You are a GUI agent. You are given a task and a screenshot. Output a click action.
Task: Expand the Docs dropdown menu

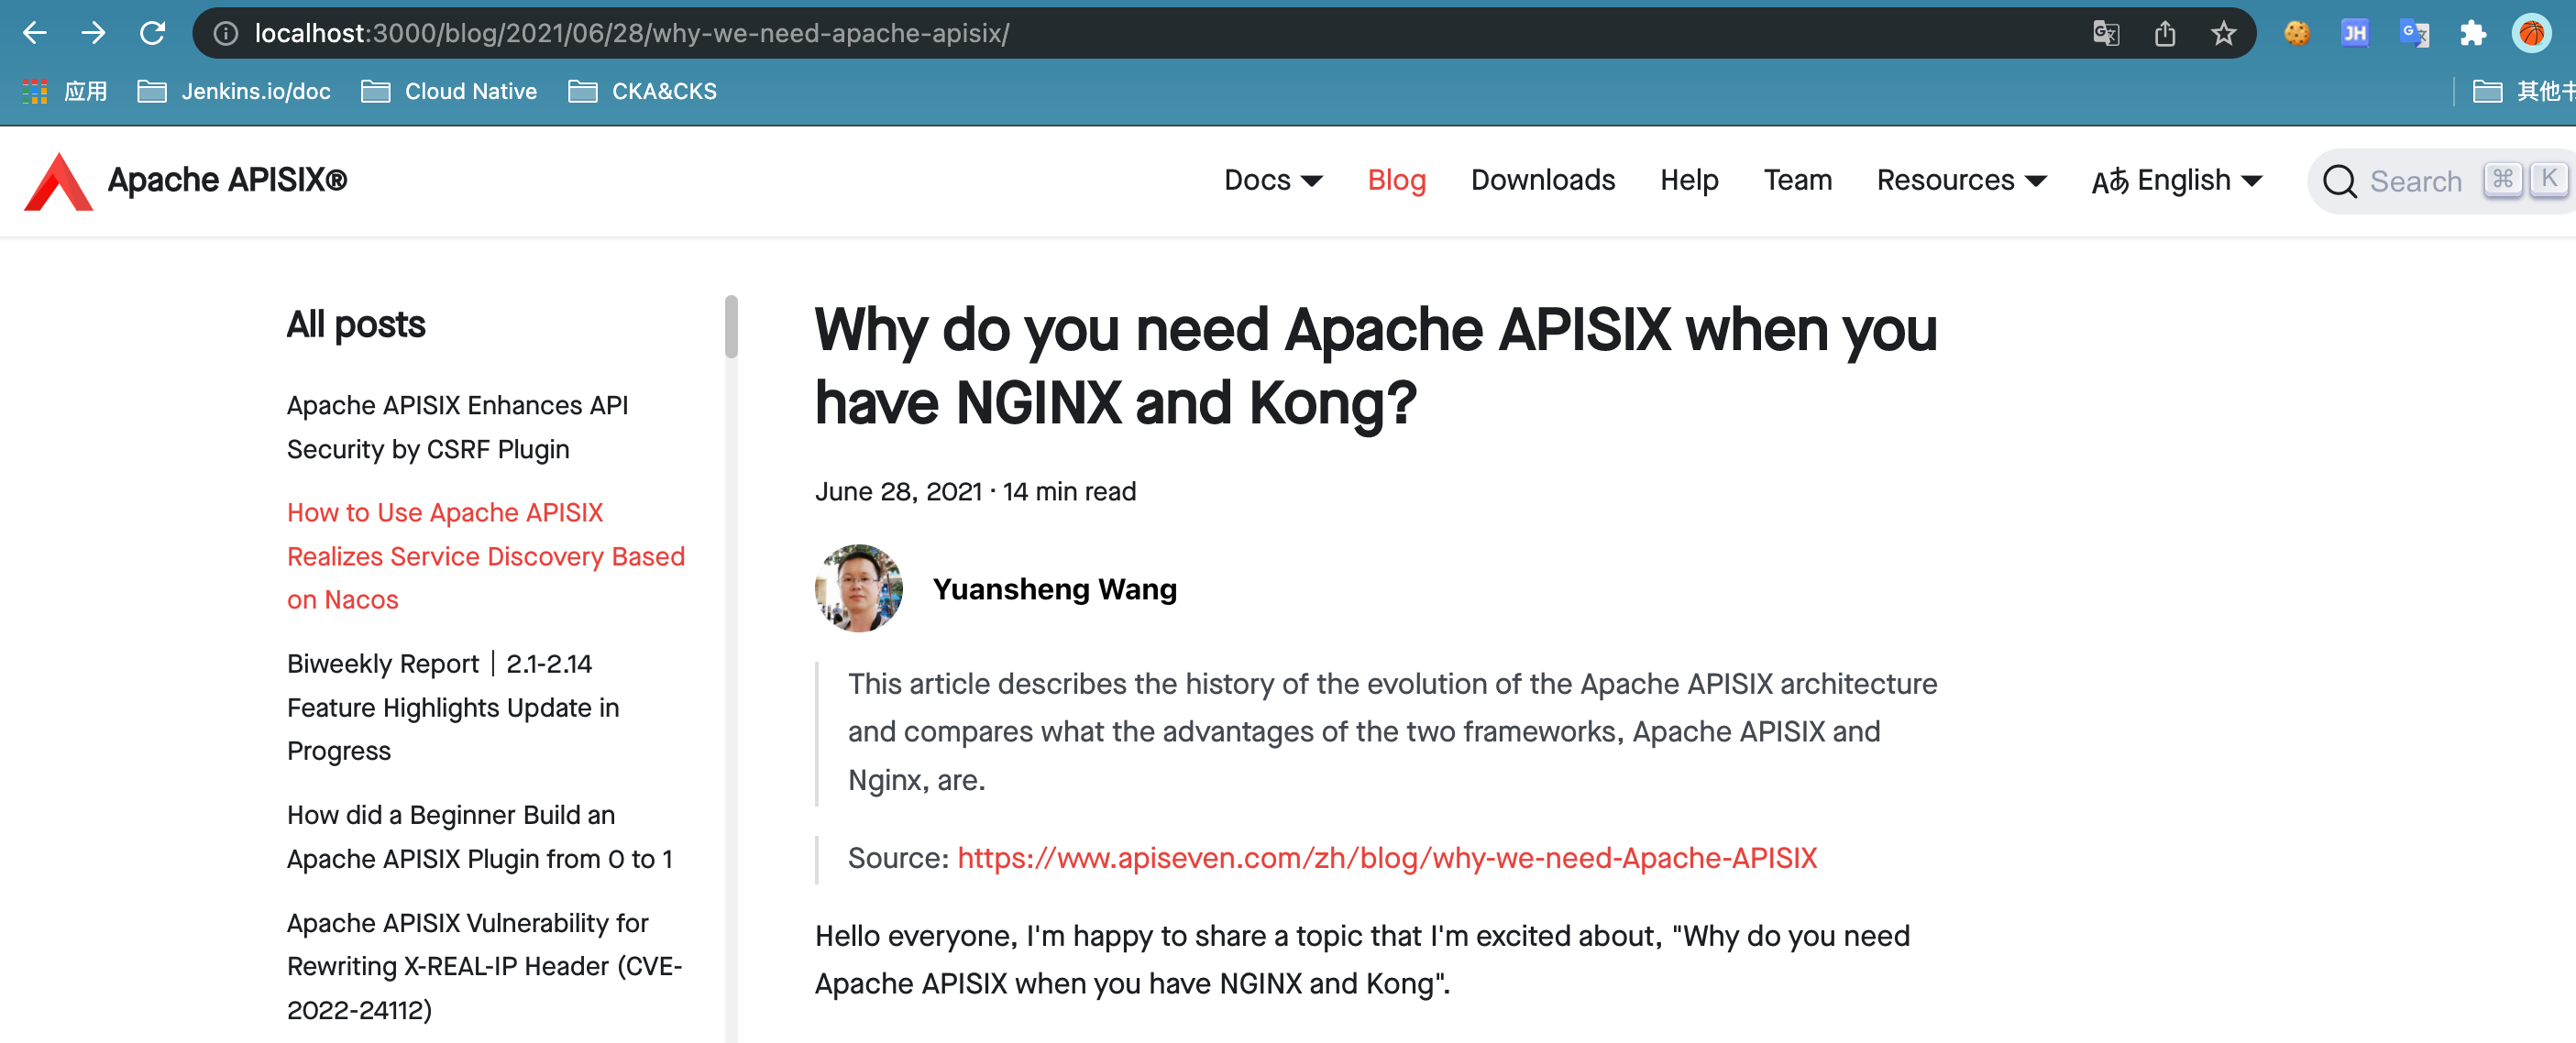[1274, 180]
